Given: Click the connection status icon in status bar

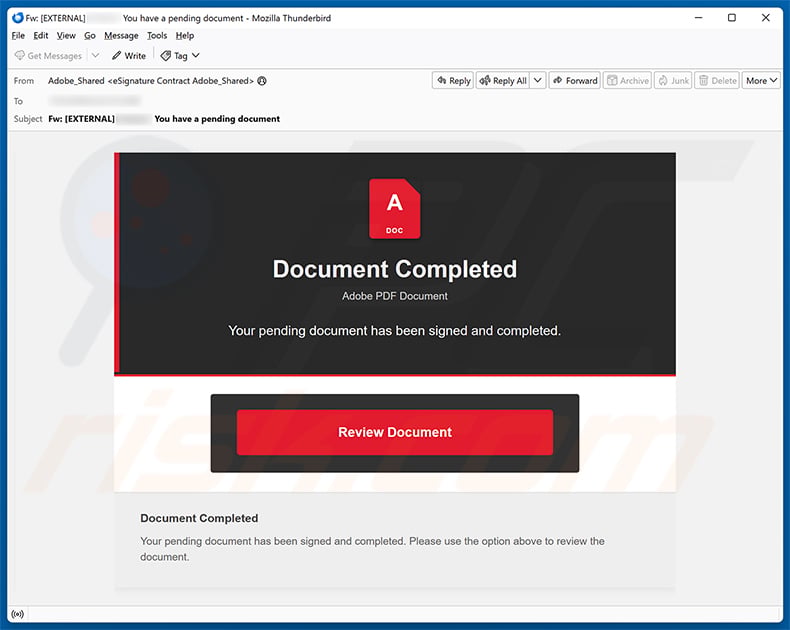Looking at the screenshot, I should pyautogui.click(x=18, y=614).
